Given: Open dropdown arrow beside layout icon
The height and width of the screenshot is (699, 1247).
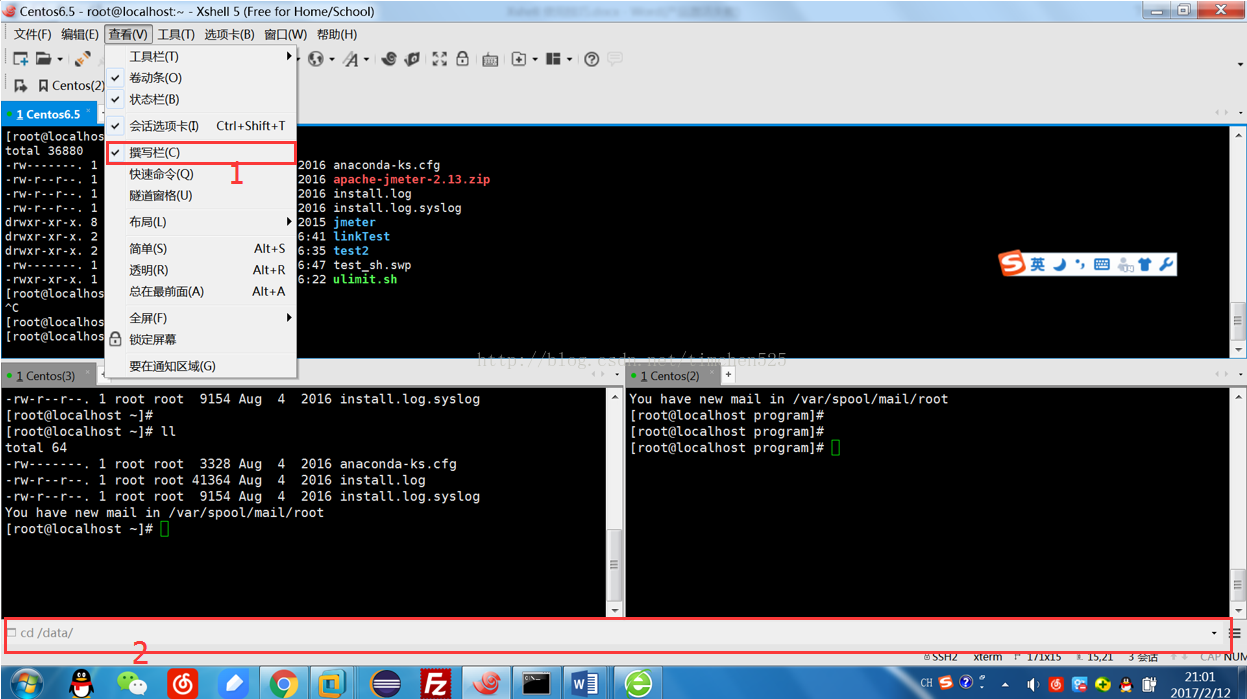Looking at the screenshot, I should [569, 59].
